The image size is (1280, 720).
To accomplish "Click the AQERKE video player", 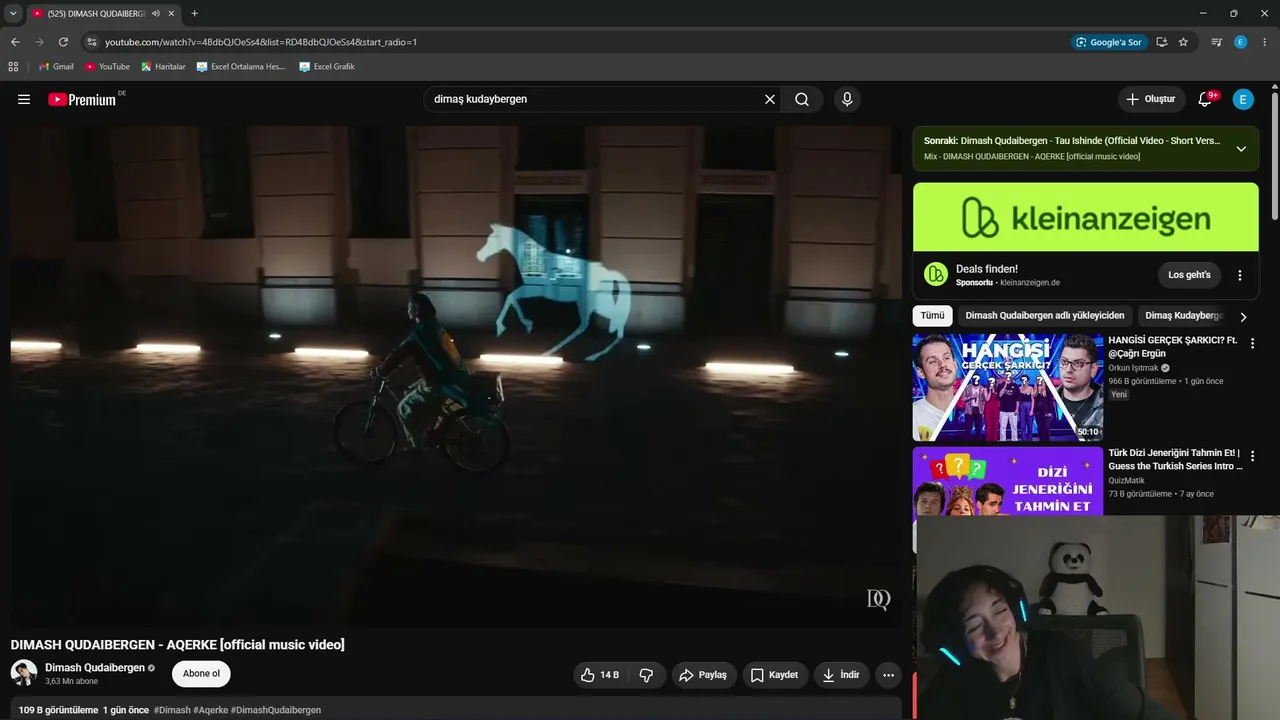I will click(456, 376).
